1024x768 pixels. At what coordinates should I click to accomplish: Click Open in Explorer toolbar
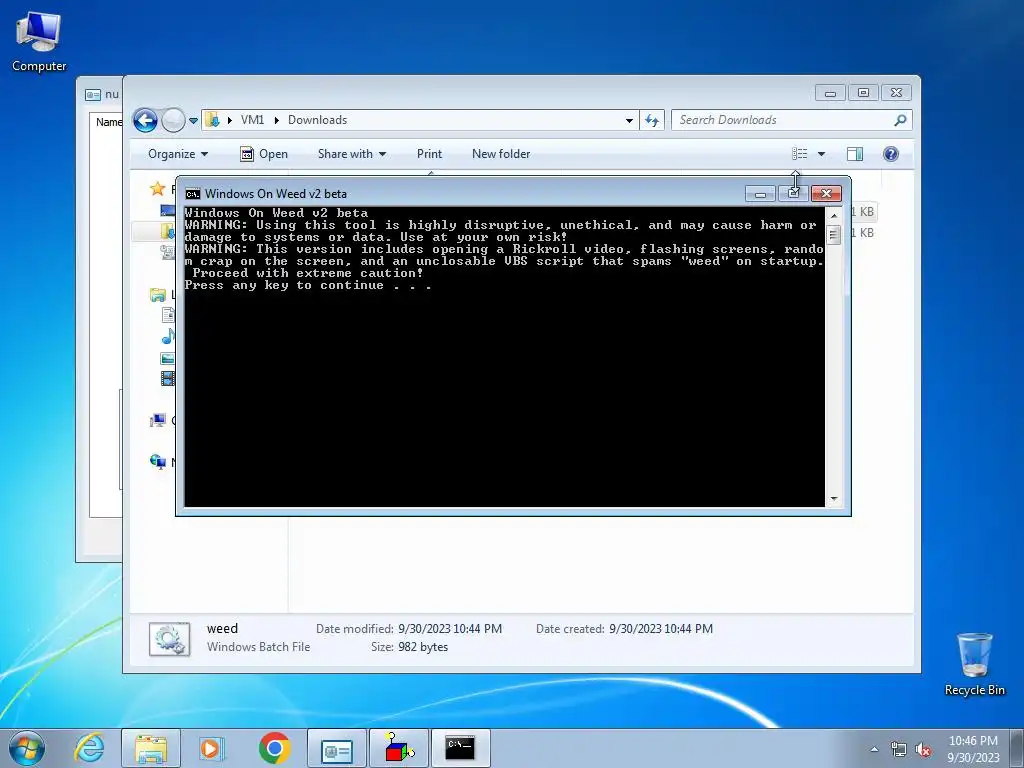pos(264,154)
